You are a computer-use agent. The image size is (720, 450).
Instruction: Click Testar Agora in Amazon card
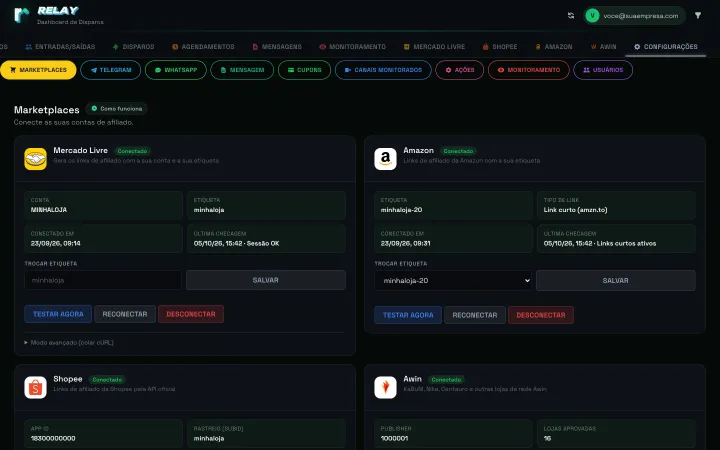click(x=408, y=315)
